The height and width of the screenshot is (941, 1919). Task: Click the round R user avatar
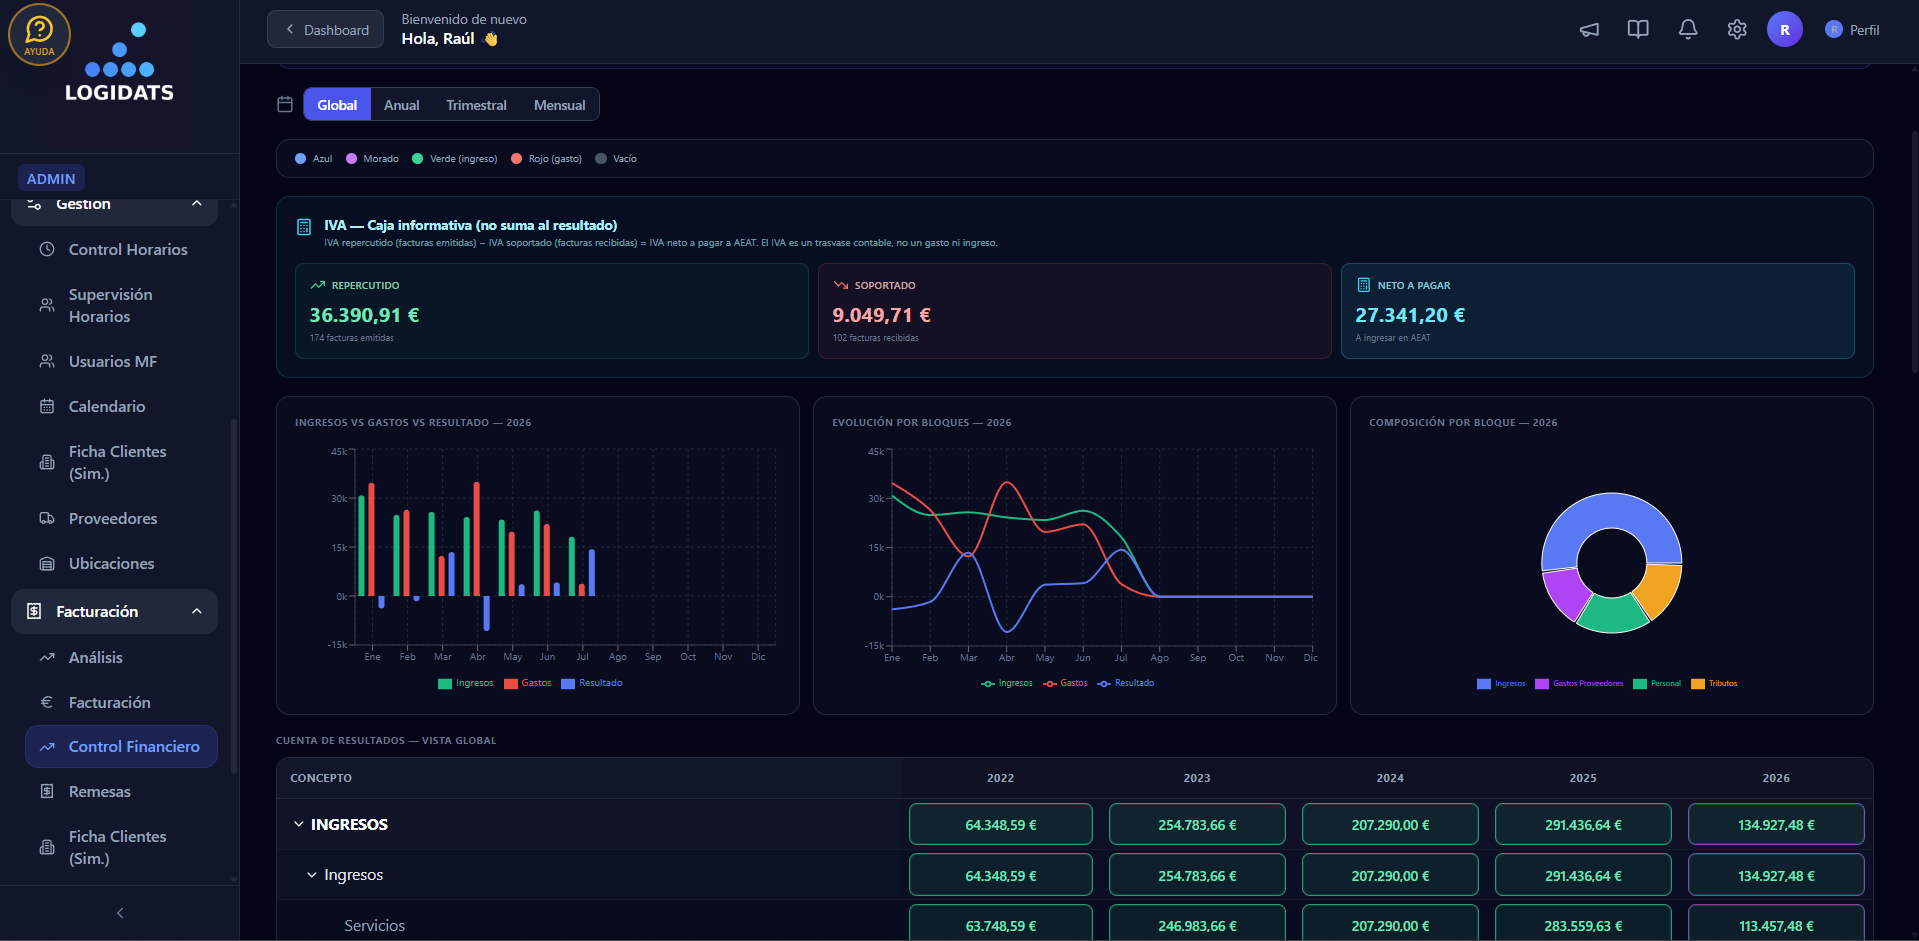tap(1785, 30)
